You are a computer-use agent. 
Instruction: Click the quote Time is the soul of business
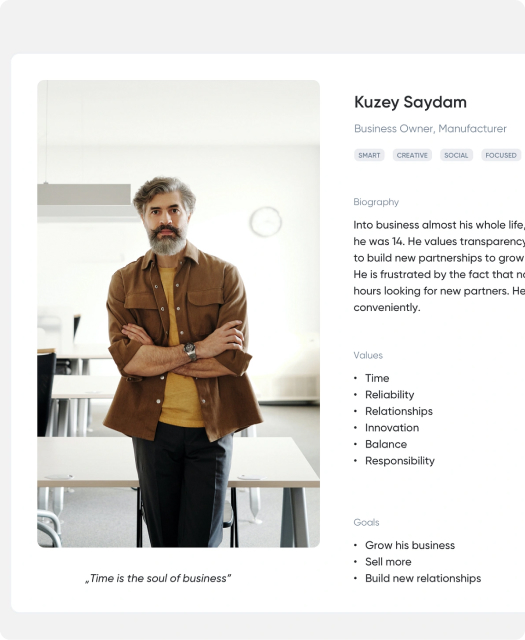(158, 578)
